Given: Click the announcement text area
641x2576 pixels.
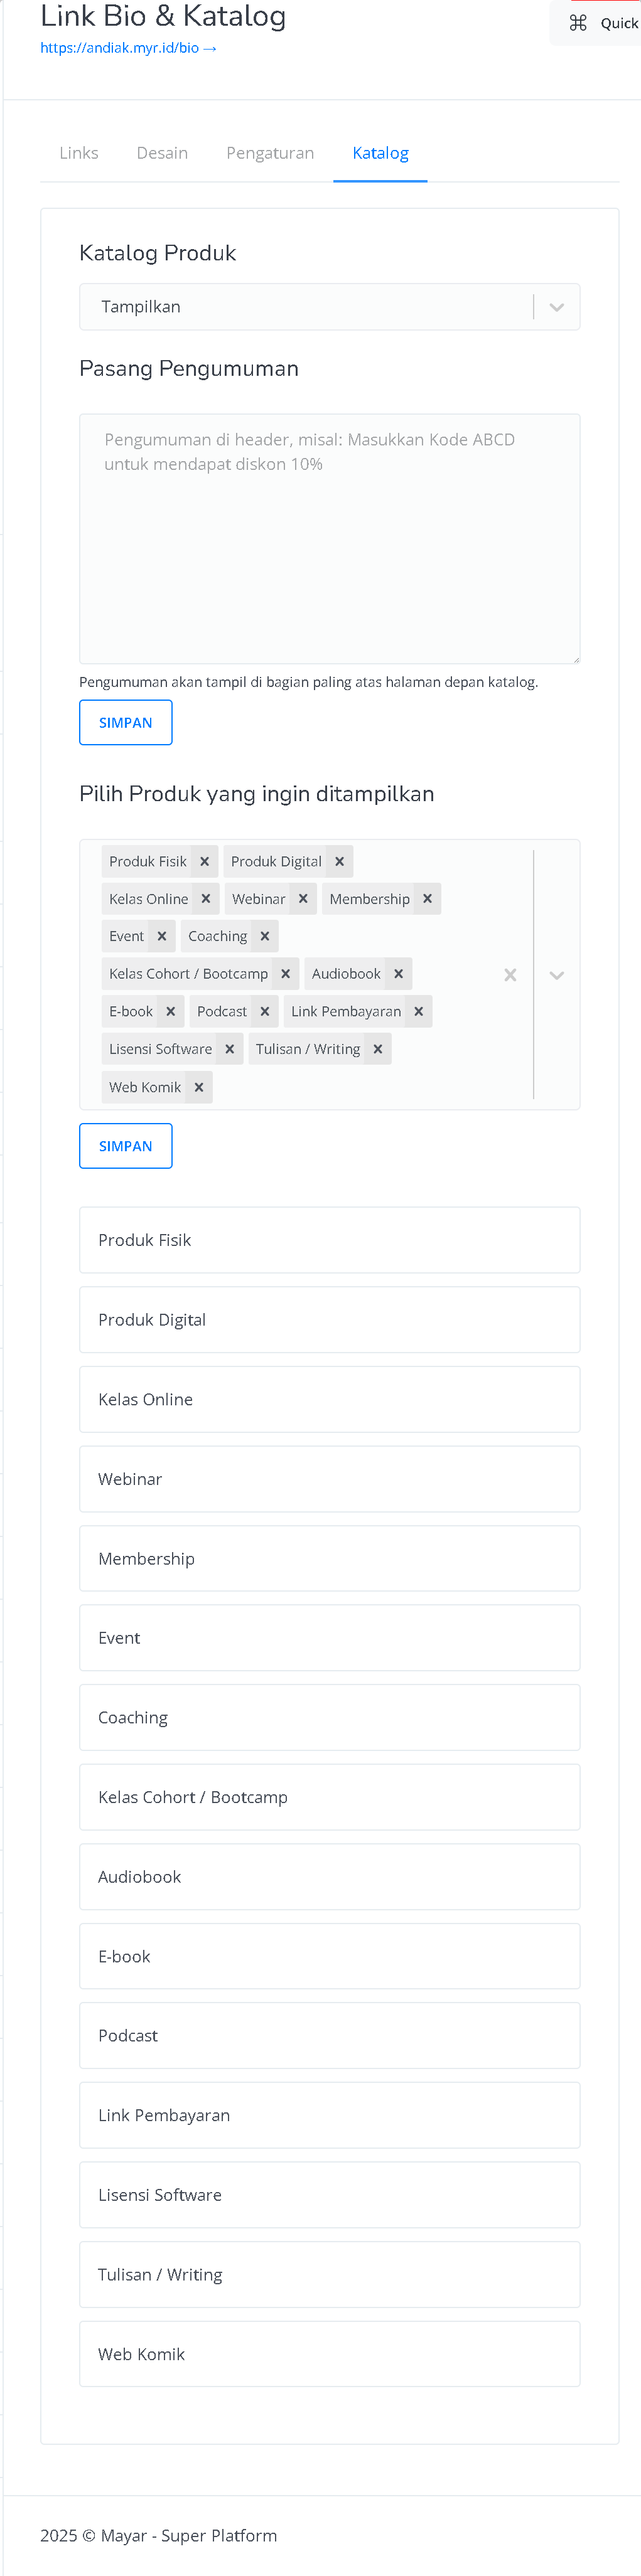Looking at the screenshot, I should point(329,539).
